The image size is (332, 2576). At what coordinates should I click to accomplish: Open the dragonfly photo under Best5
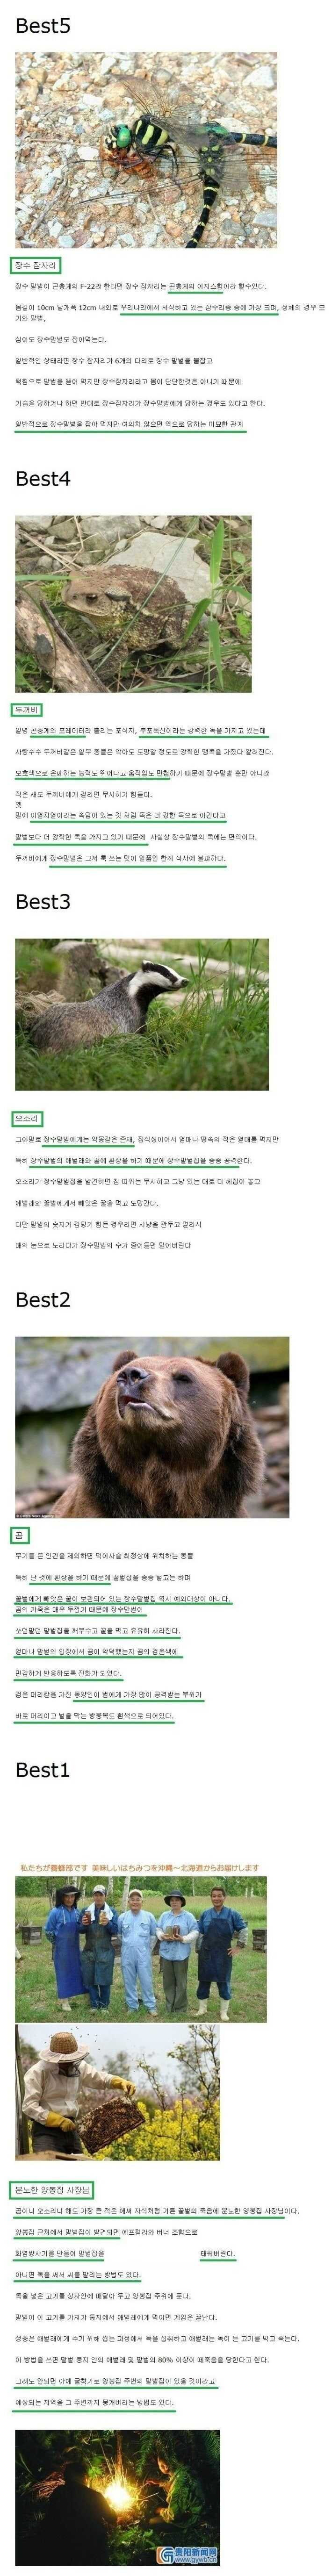(146, 148)
